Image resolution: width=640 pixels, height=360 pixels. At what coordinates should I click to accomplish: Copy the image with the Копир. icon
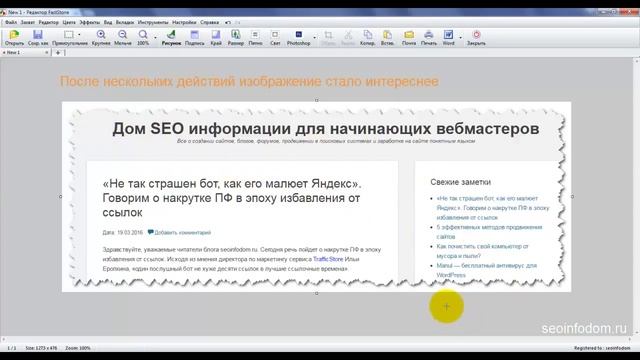coord(367,38)
